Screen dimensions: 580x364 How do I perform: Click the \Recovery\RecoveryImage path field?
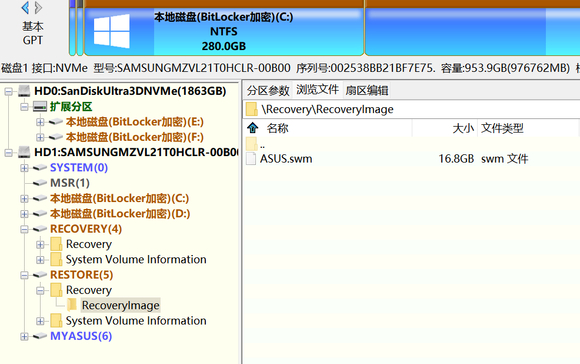(412, 109)
